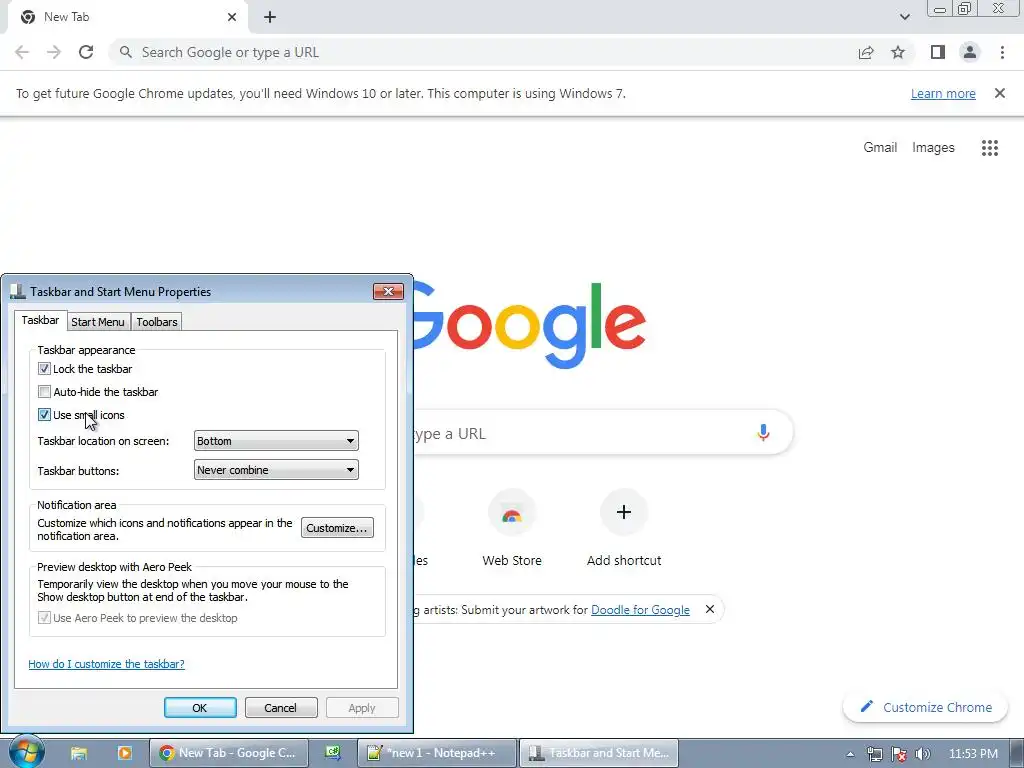Click the taskbar clock showing 11:53 PM

973,754
